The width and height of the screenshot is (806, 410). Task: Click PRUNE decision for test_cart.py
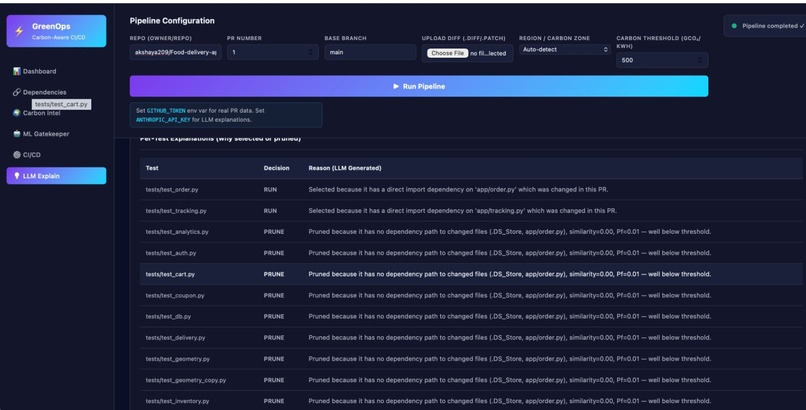pos(274,274)
